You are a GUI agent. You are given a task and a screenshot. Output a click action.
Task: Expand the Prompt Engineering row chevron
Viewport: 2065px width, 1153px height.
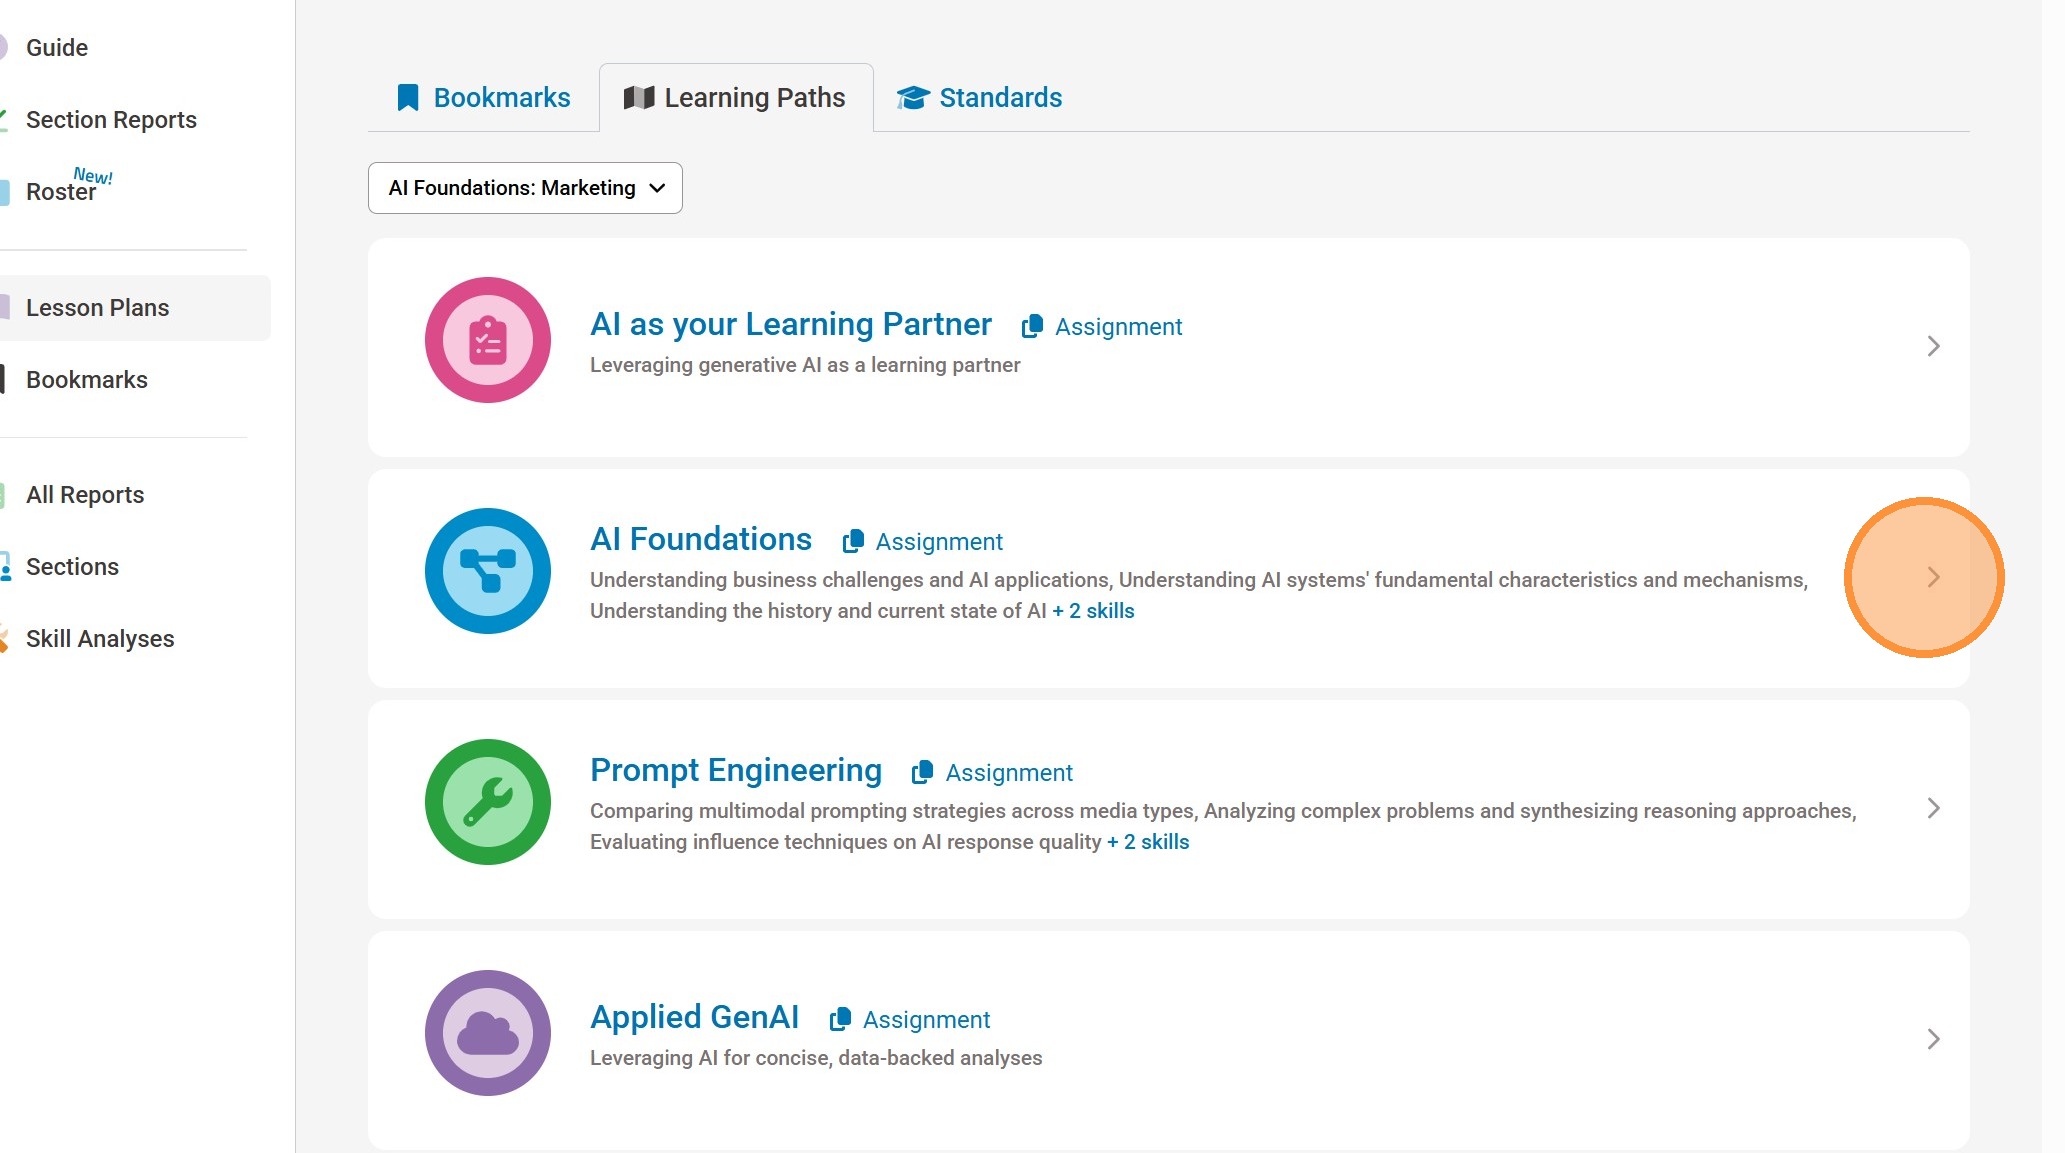point(1933,808)
